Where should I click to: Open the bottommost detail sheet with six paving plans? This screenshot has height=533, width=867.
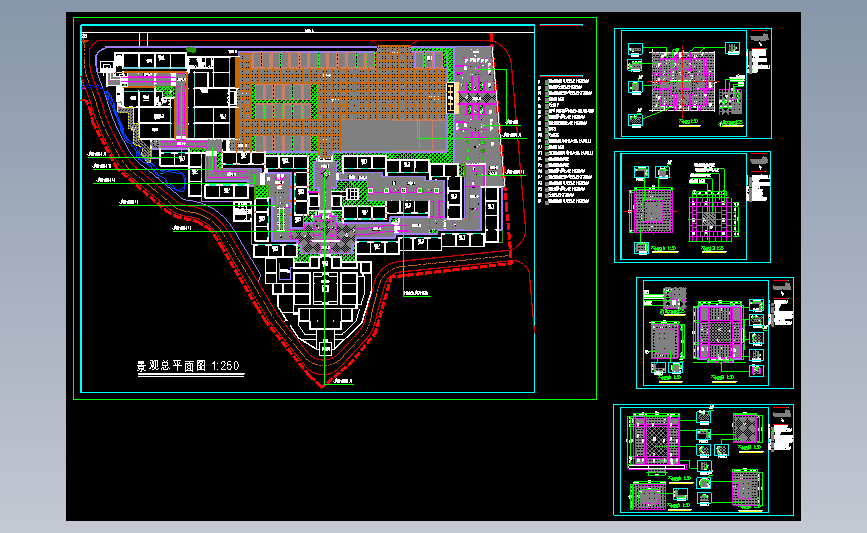(x=703, y=460)
